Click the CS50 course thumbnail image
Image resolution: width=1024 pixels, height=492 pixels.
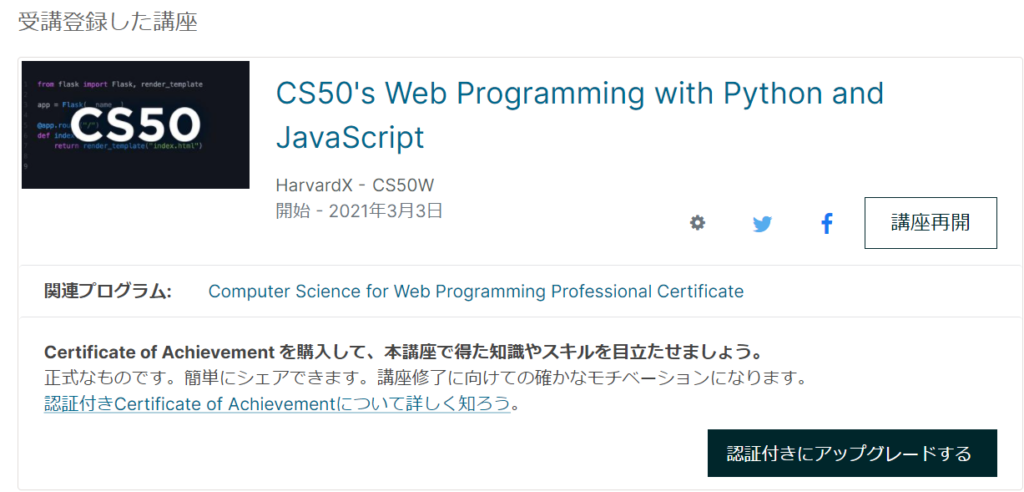pos(136,125)
